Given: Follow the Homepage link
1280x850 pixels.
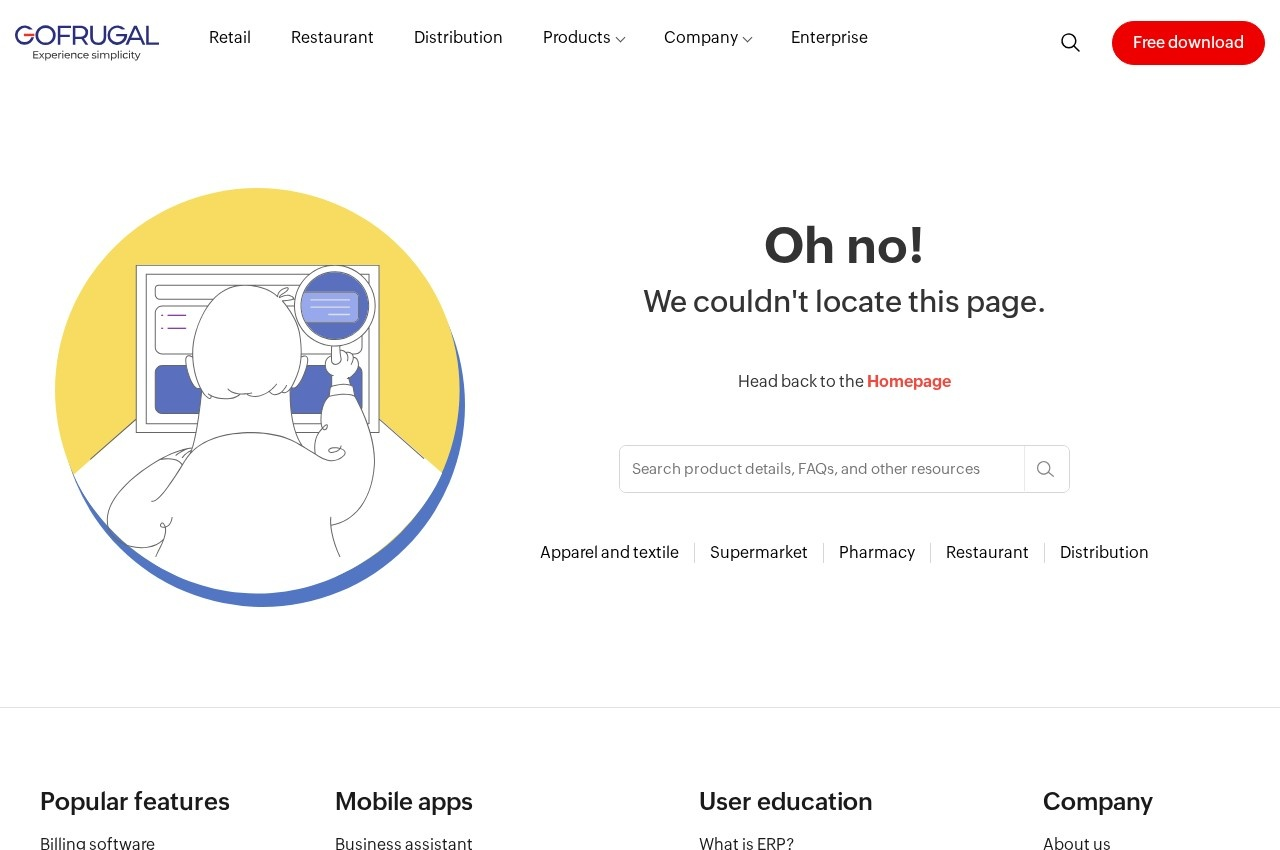Looking at the screenshot, I should point(909,381).
